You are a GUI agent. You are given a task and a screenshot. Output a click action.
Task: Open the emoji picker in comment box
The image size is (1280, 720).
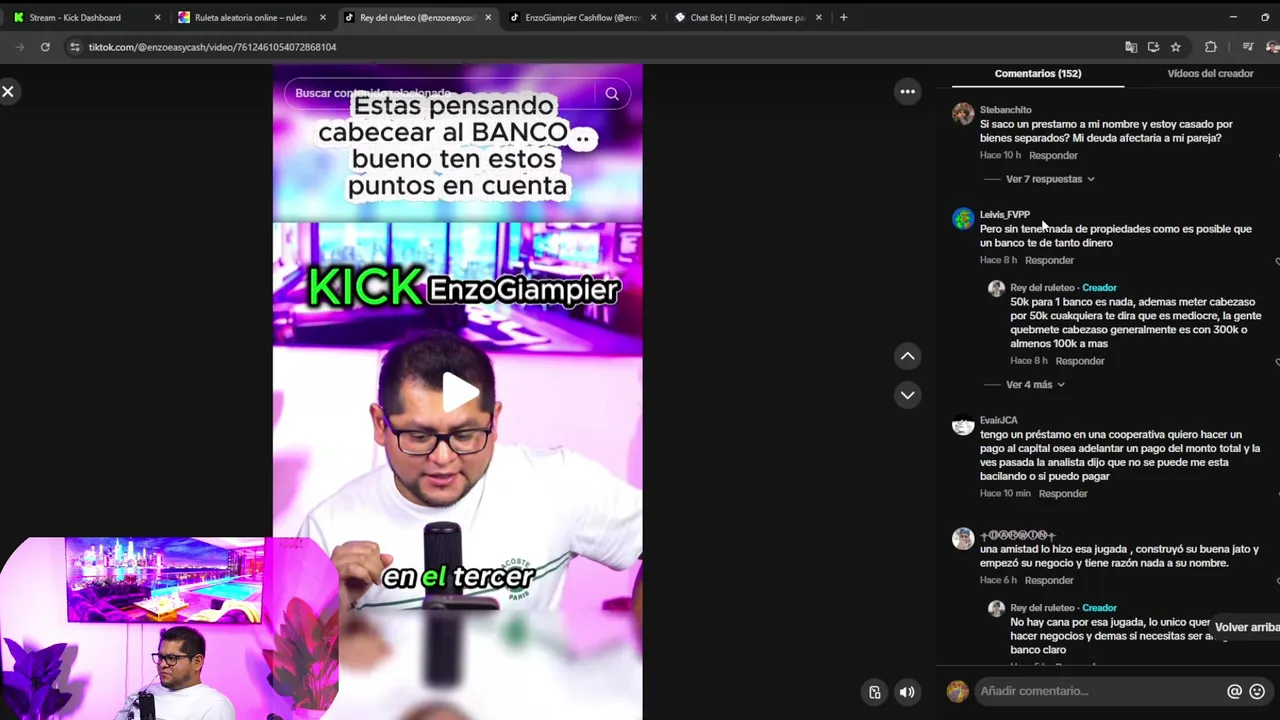1257,691
